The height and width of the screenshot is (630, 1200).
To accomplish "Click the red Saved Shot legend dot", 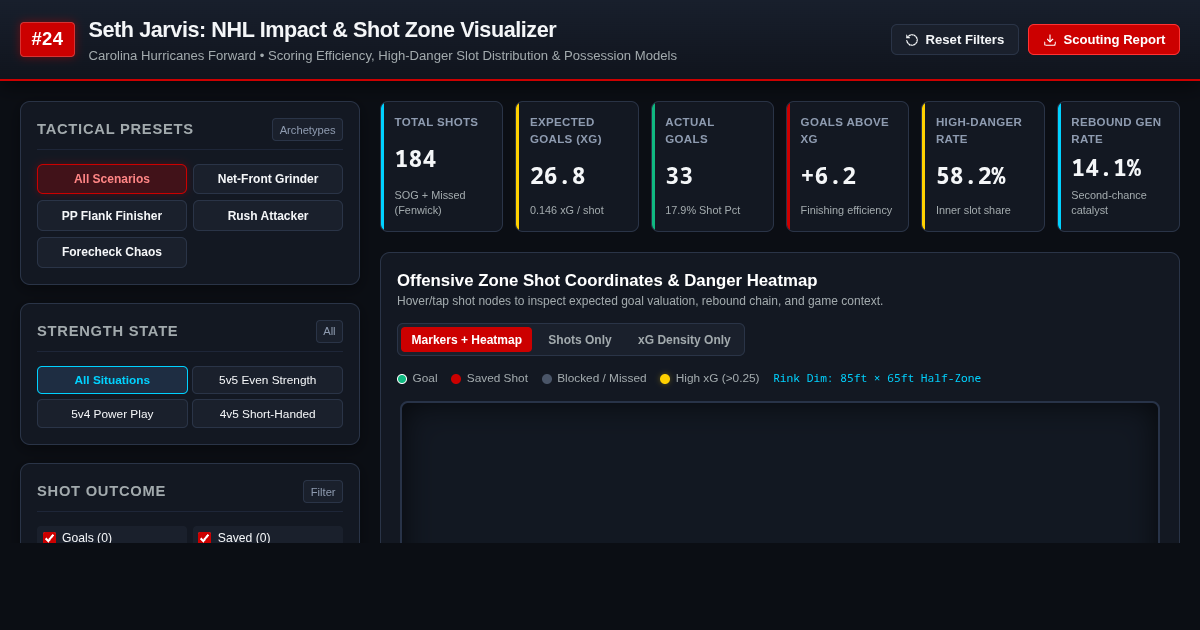I will (x=456, y=379).
